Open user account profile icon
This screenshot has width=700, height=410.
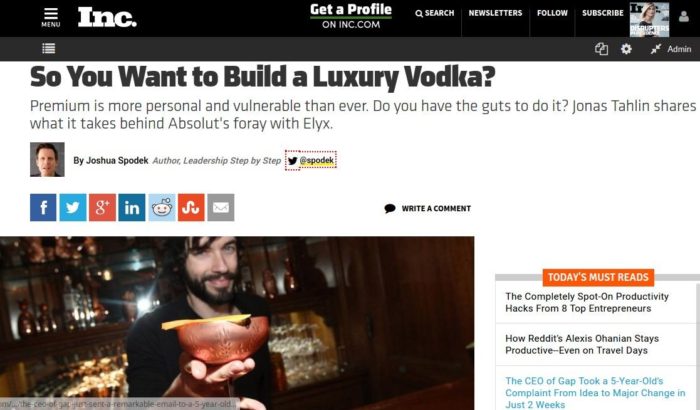click(683, 17)
